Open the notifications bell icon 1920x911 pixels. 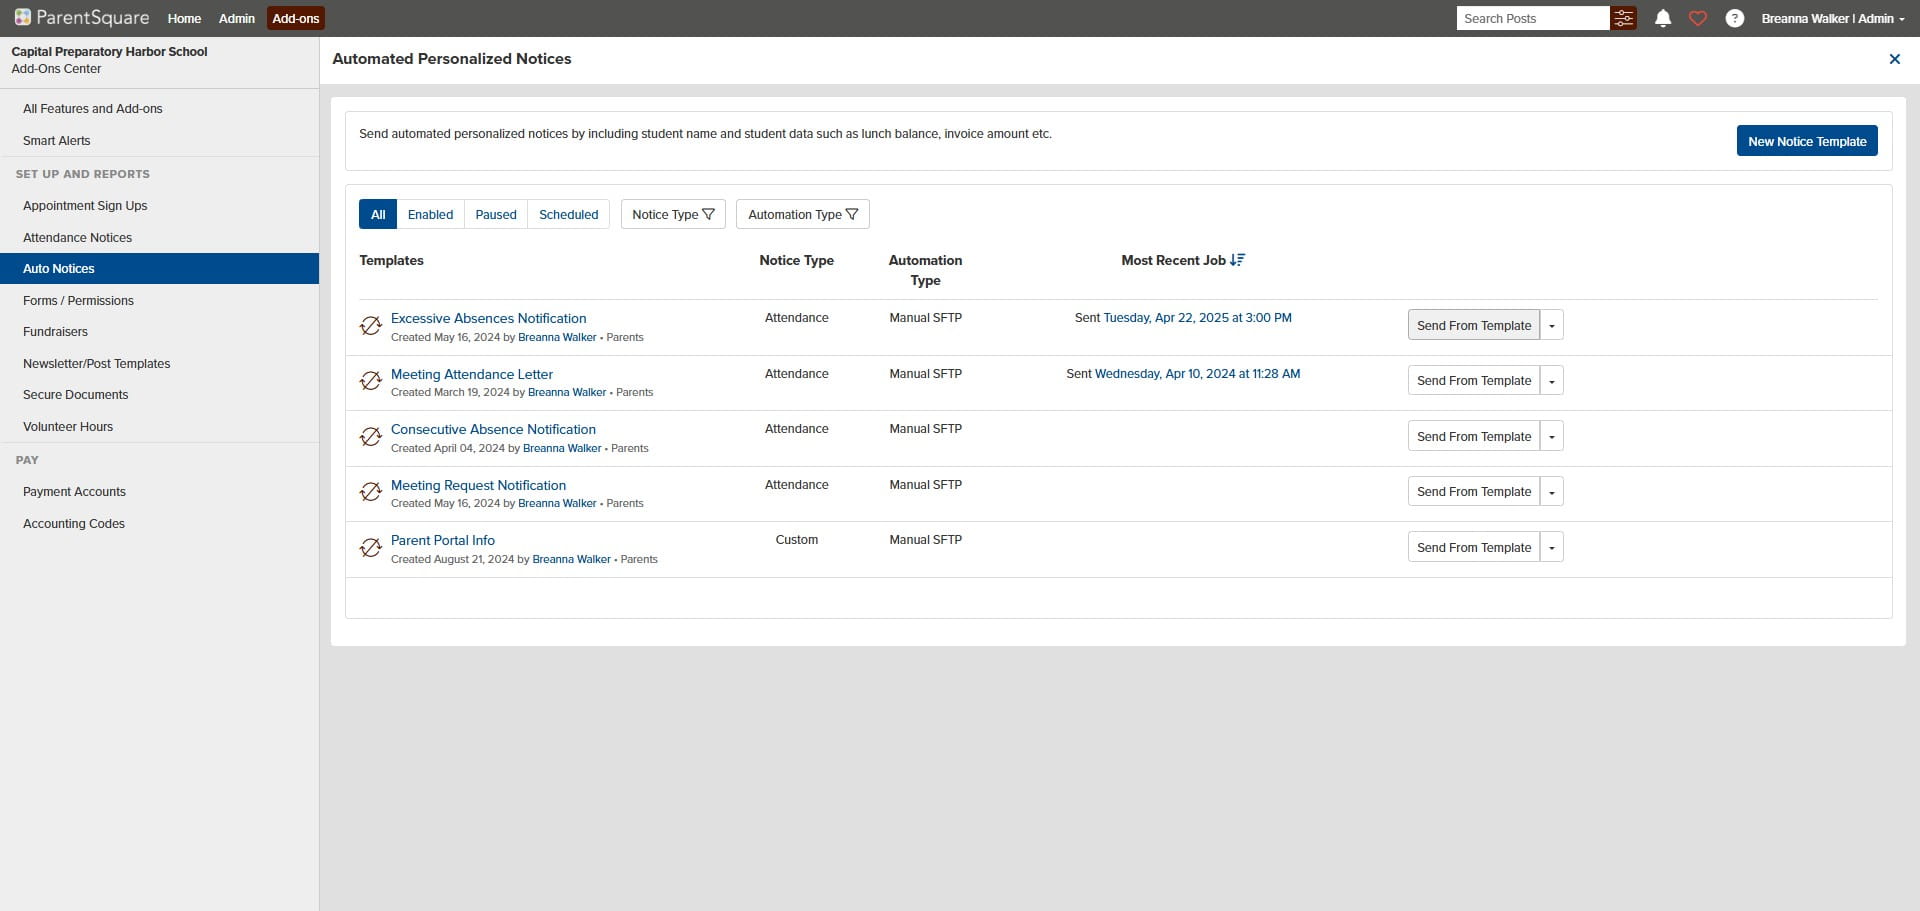point(1663,18)
